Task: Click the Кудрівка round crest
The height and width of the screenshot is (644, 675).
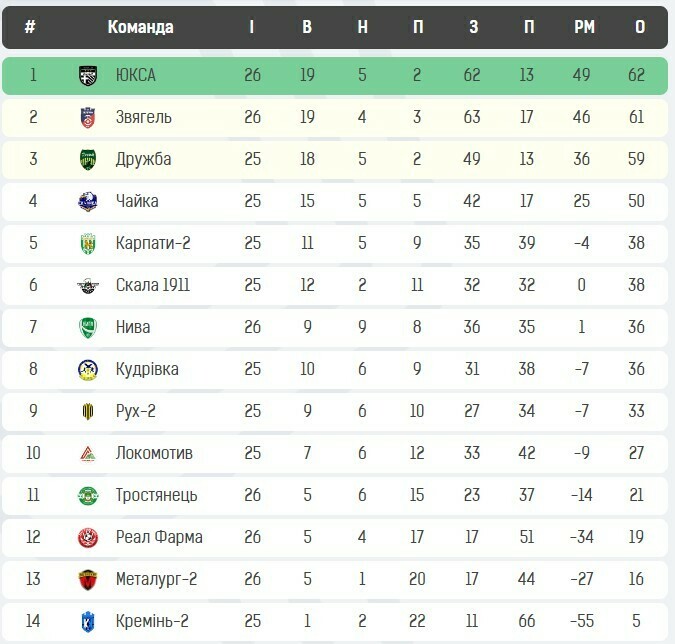Action: [x=88, y=369]
